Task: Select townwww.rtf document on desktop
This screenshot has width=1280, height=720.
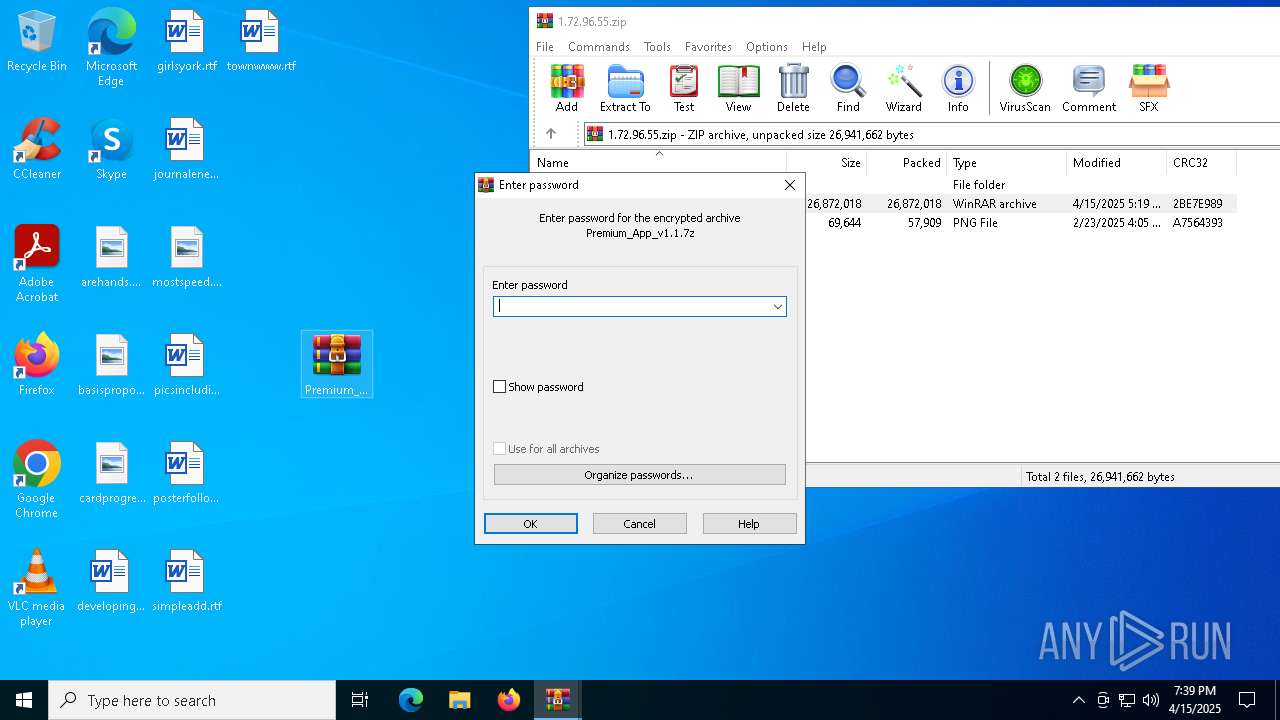Action: (x=261, y=42)
